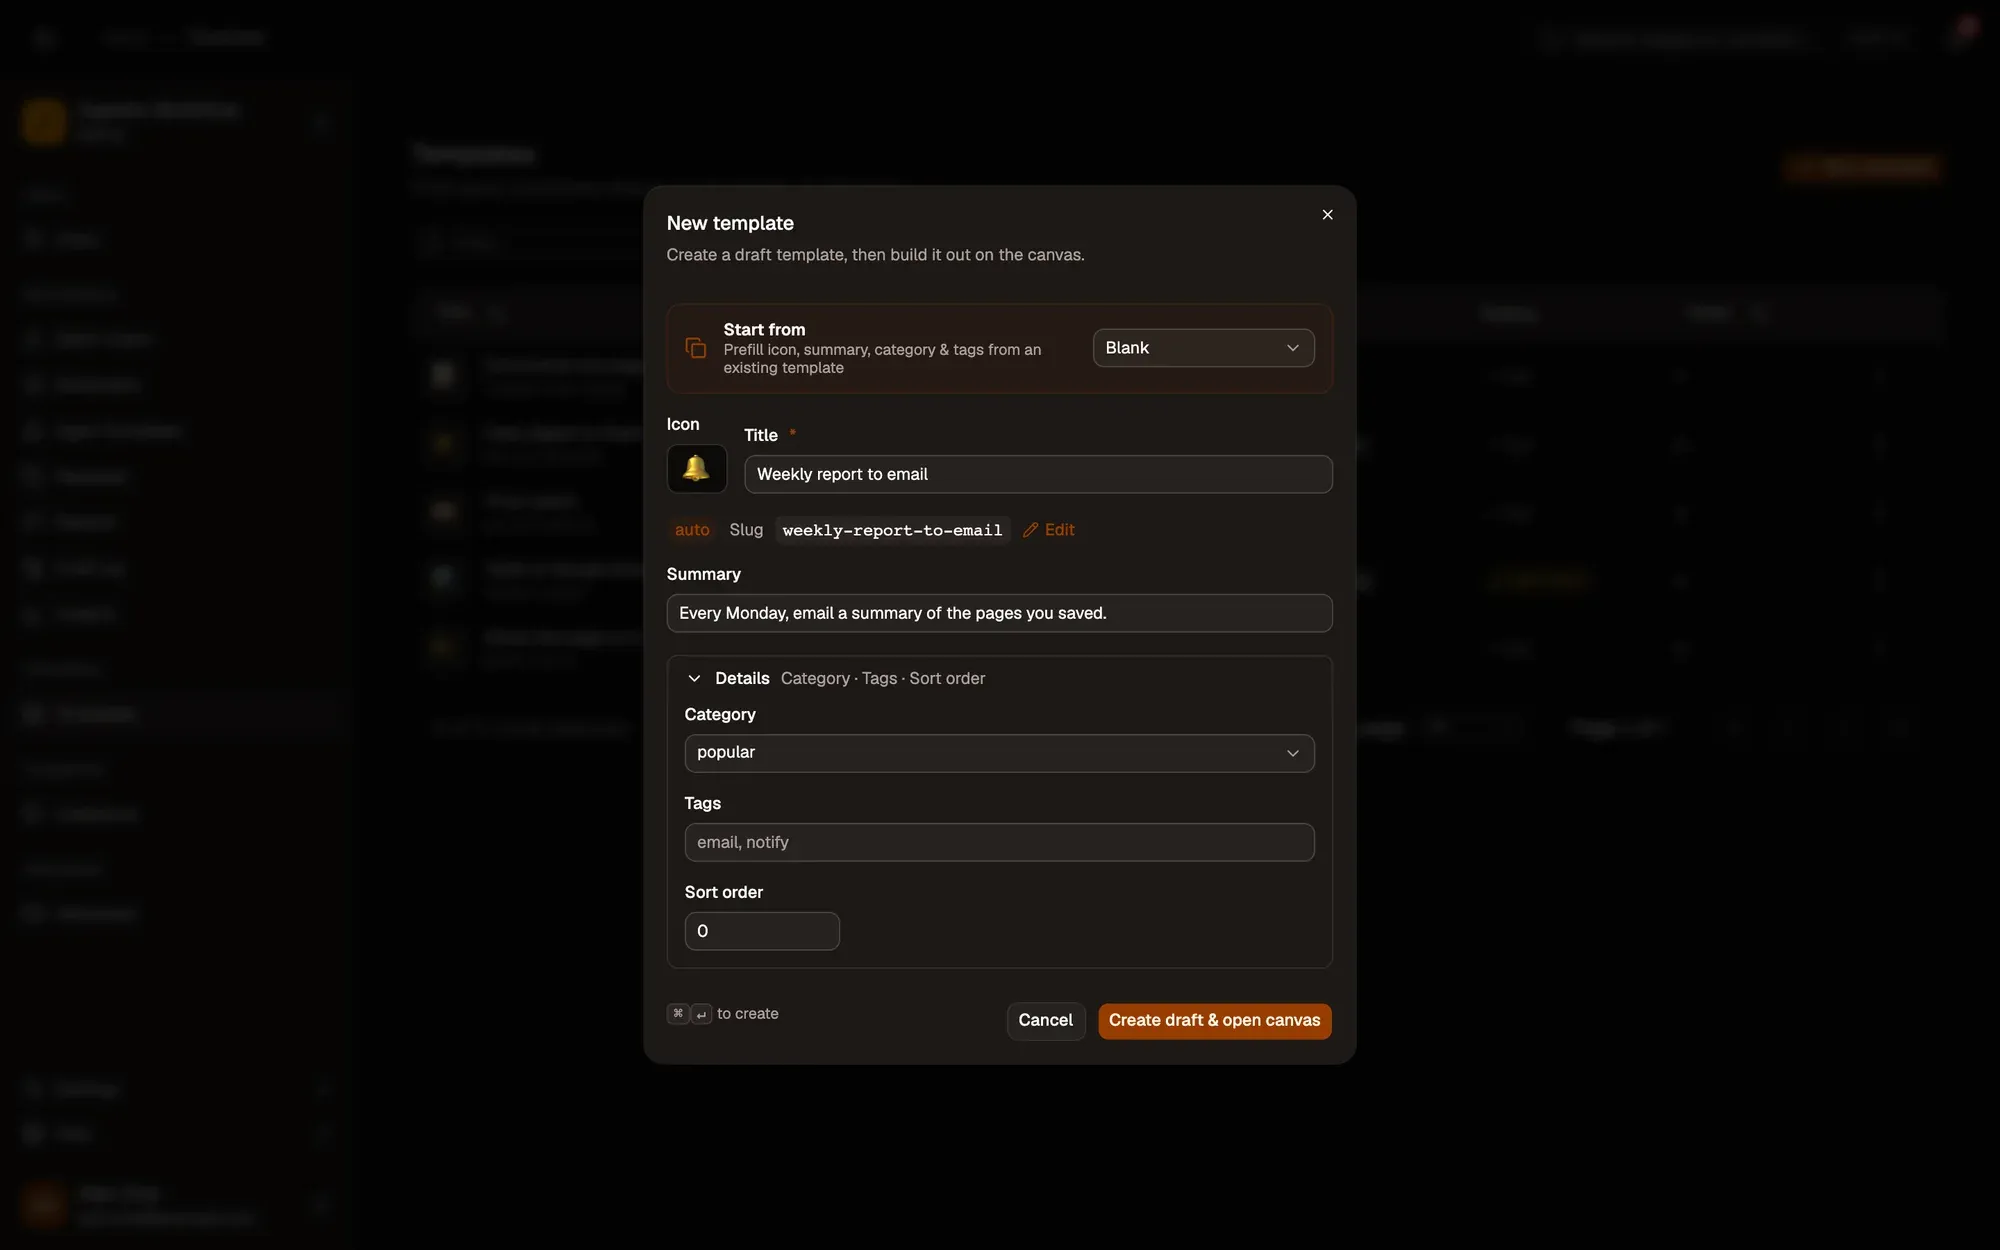Click the Title input field

tap(1038, 474)
